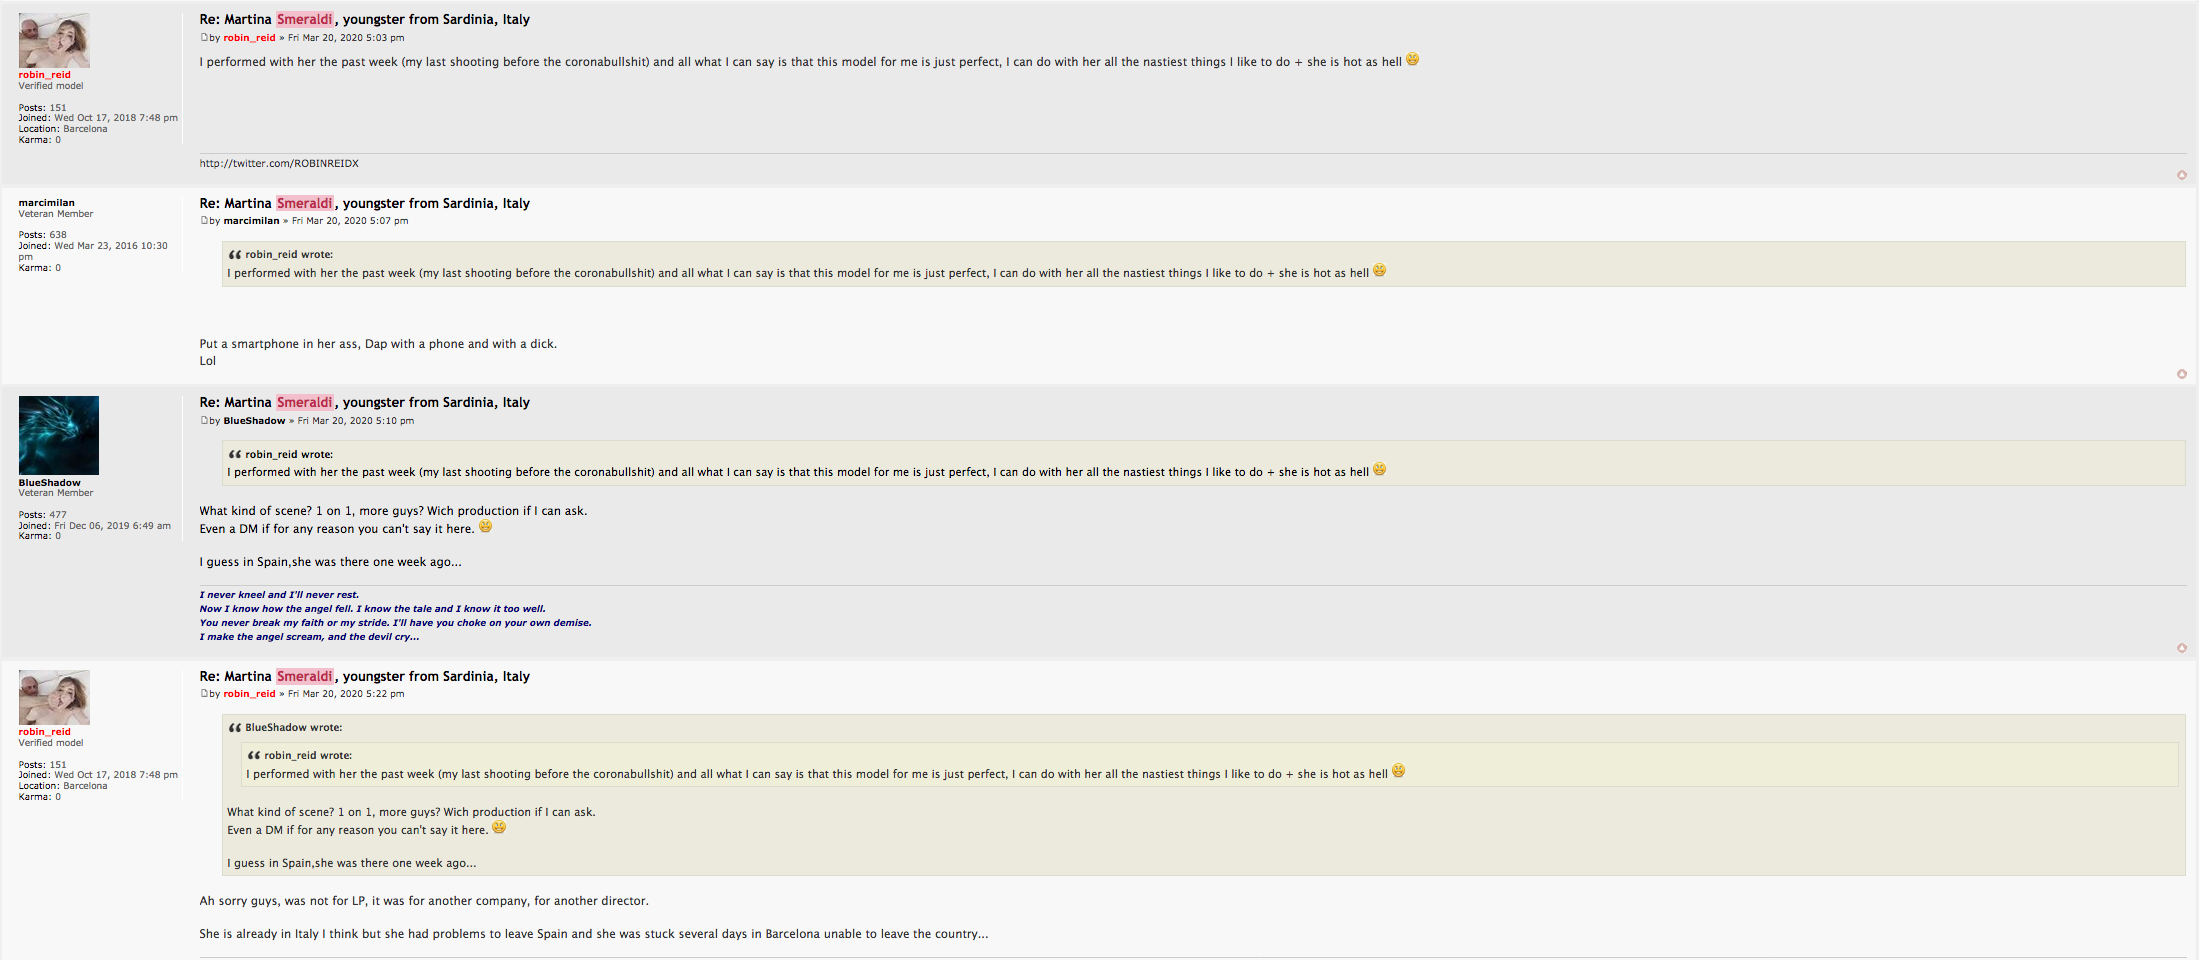Open the post title of the 5:03 pm reply
2199x960 pixels.
click(364, 19)
